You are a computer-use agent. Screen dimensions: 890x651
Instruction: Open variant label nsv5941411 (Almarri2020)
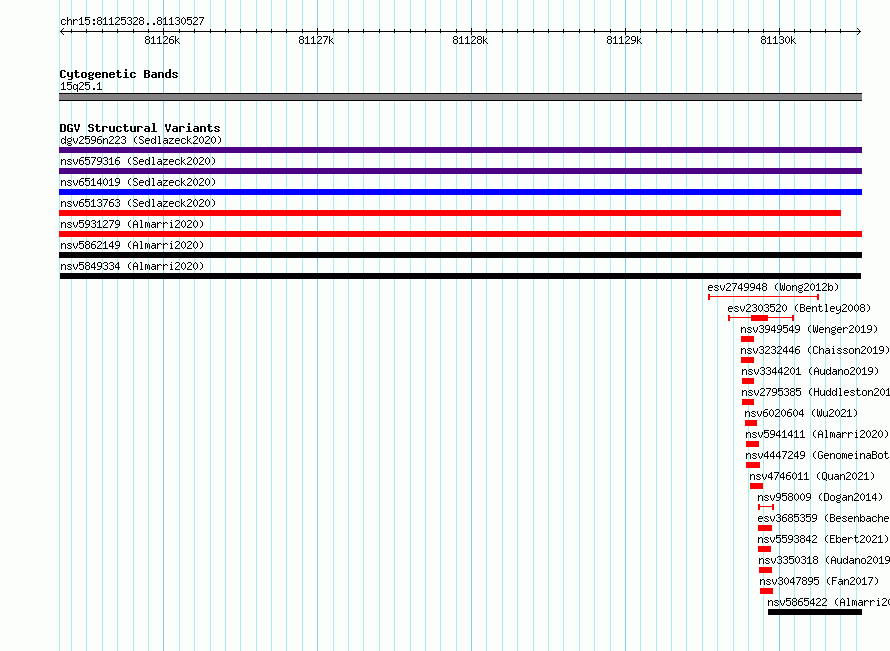817,434
